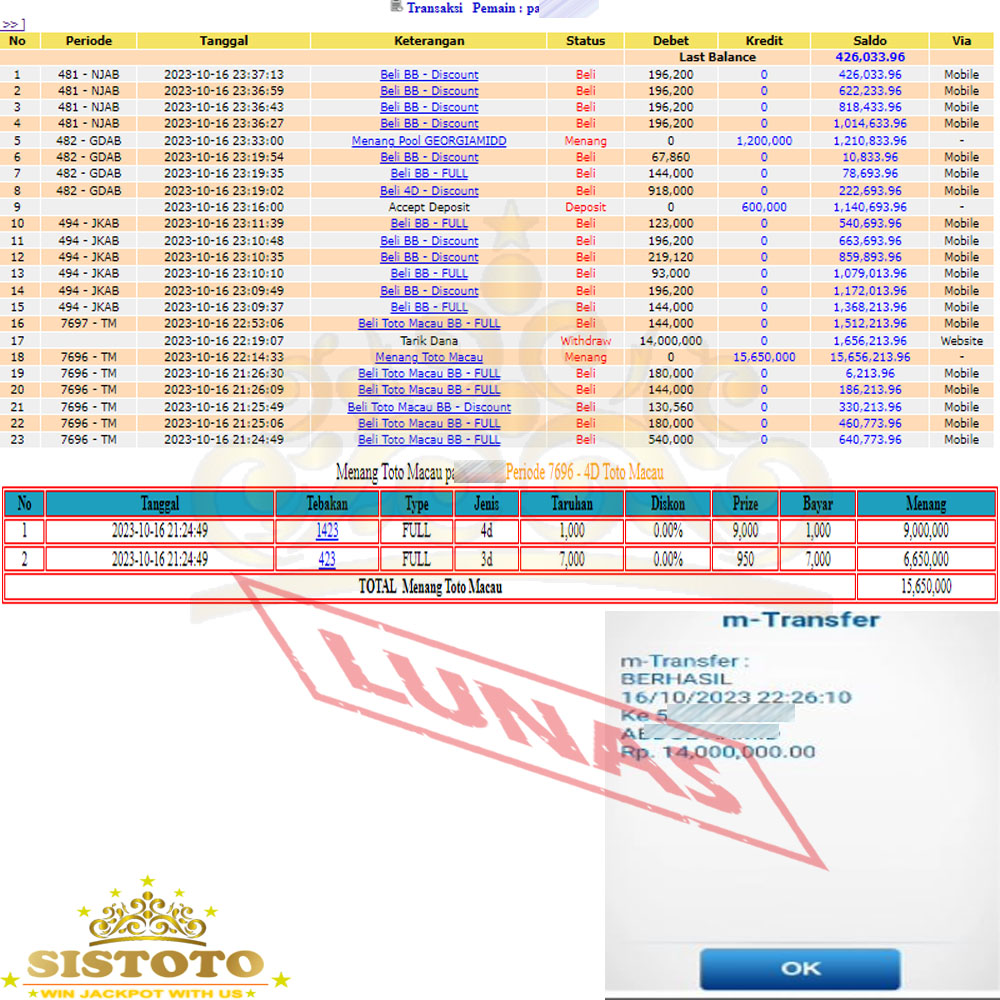Click the Keterangan column header
This screenshot has width=1000, height=1000.
click(x=429, y=41)
